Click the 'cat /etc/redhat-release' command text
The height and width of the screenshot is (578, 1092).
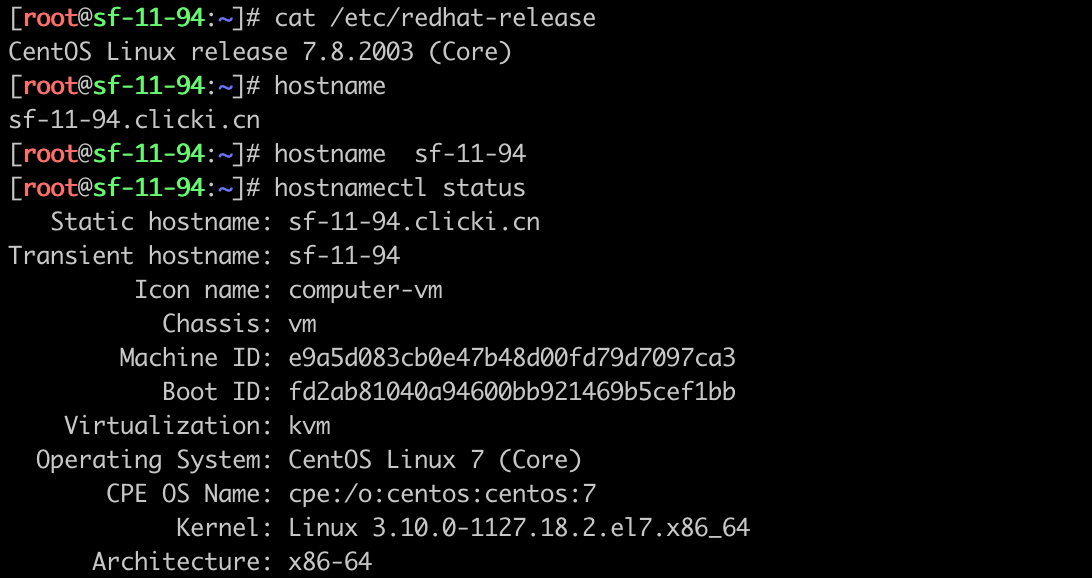point(435,18)
